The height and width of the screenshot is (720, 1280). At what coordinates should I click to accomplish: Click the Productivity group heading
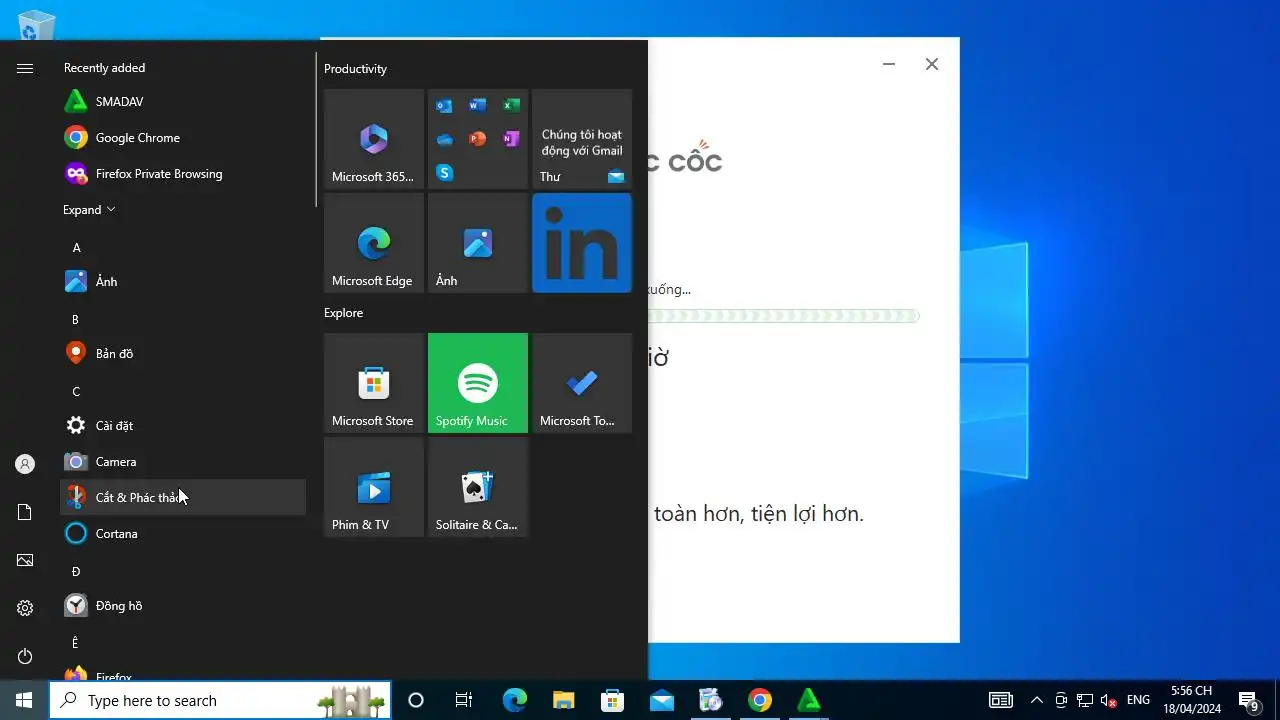(x=355, y=69)
